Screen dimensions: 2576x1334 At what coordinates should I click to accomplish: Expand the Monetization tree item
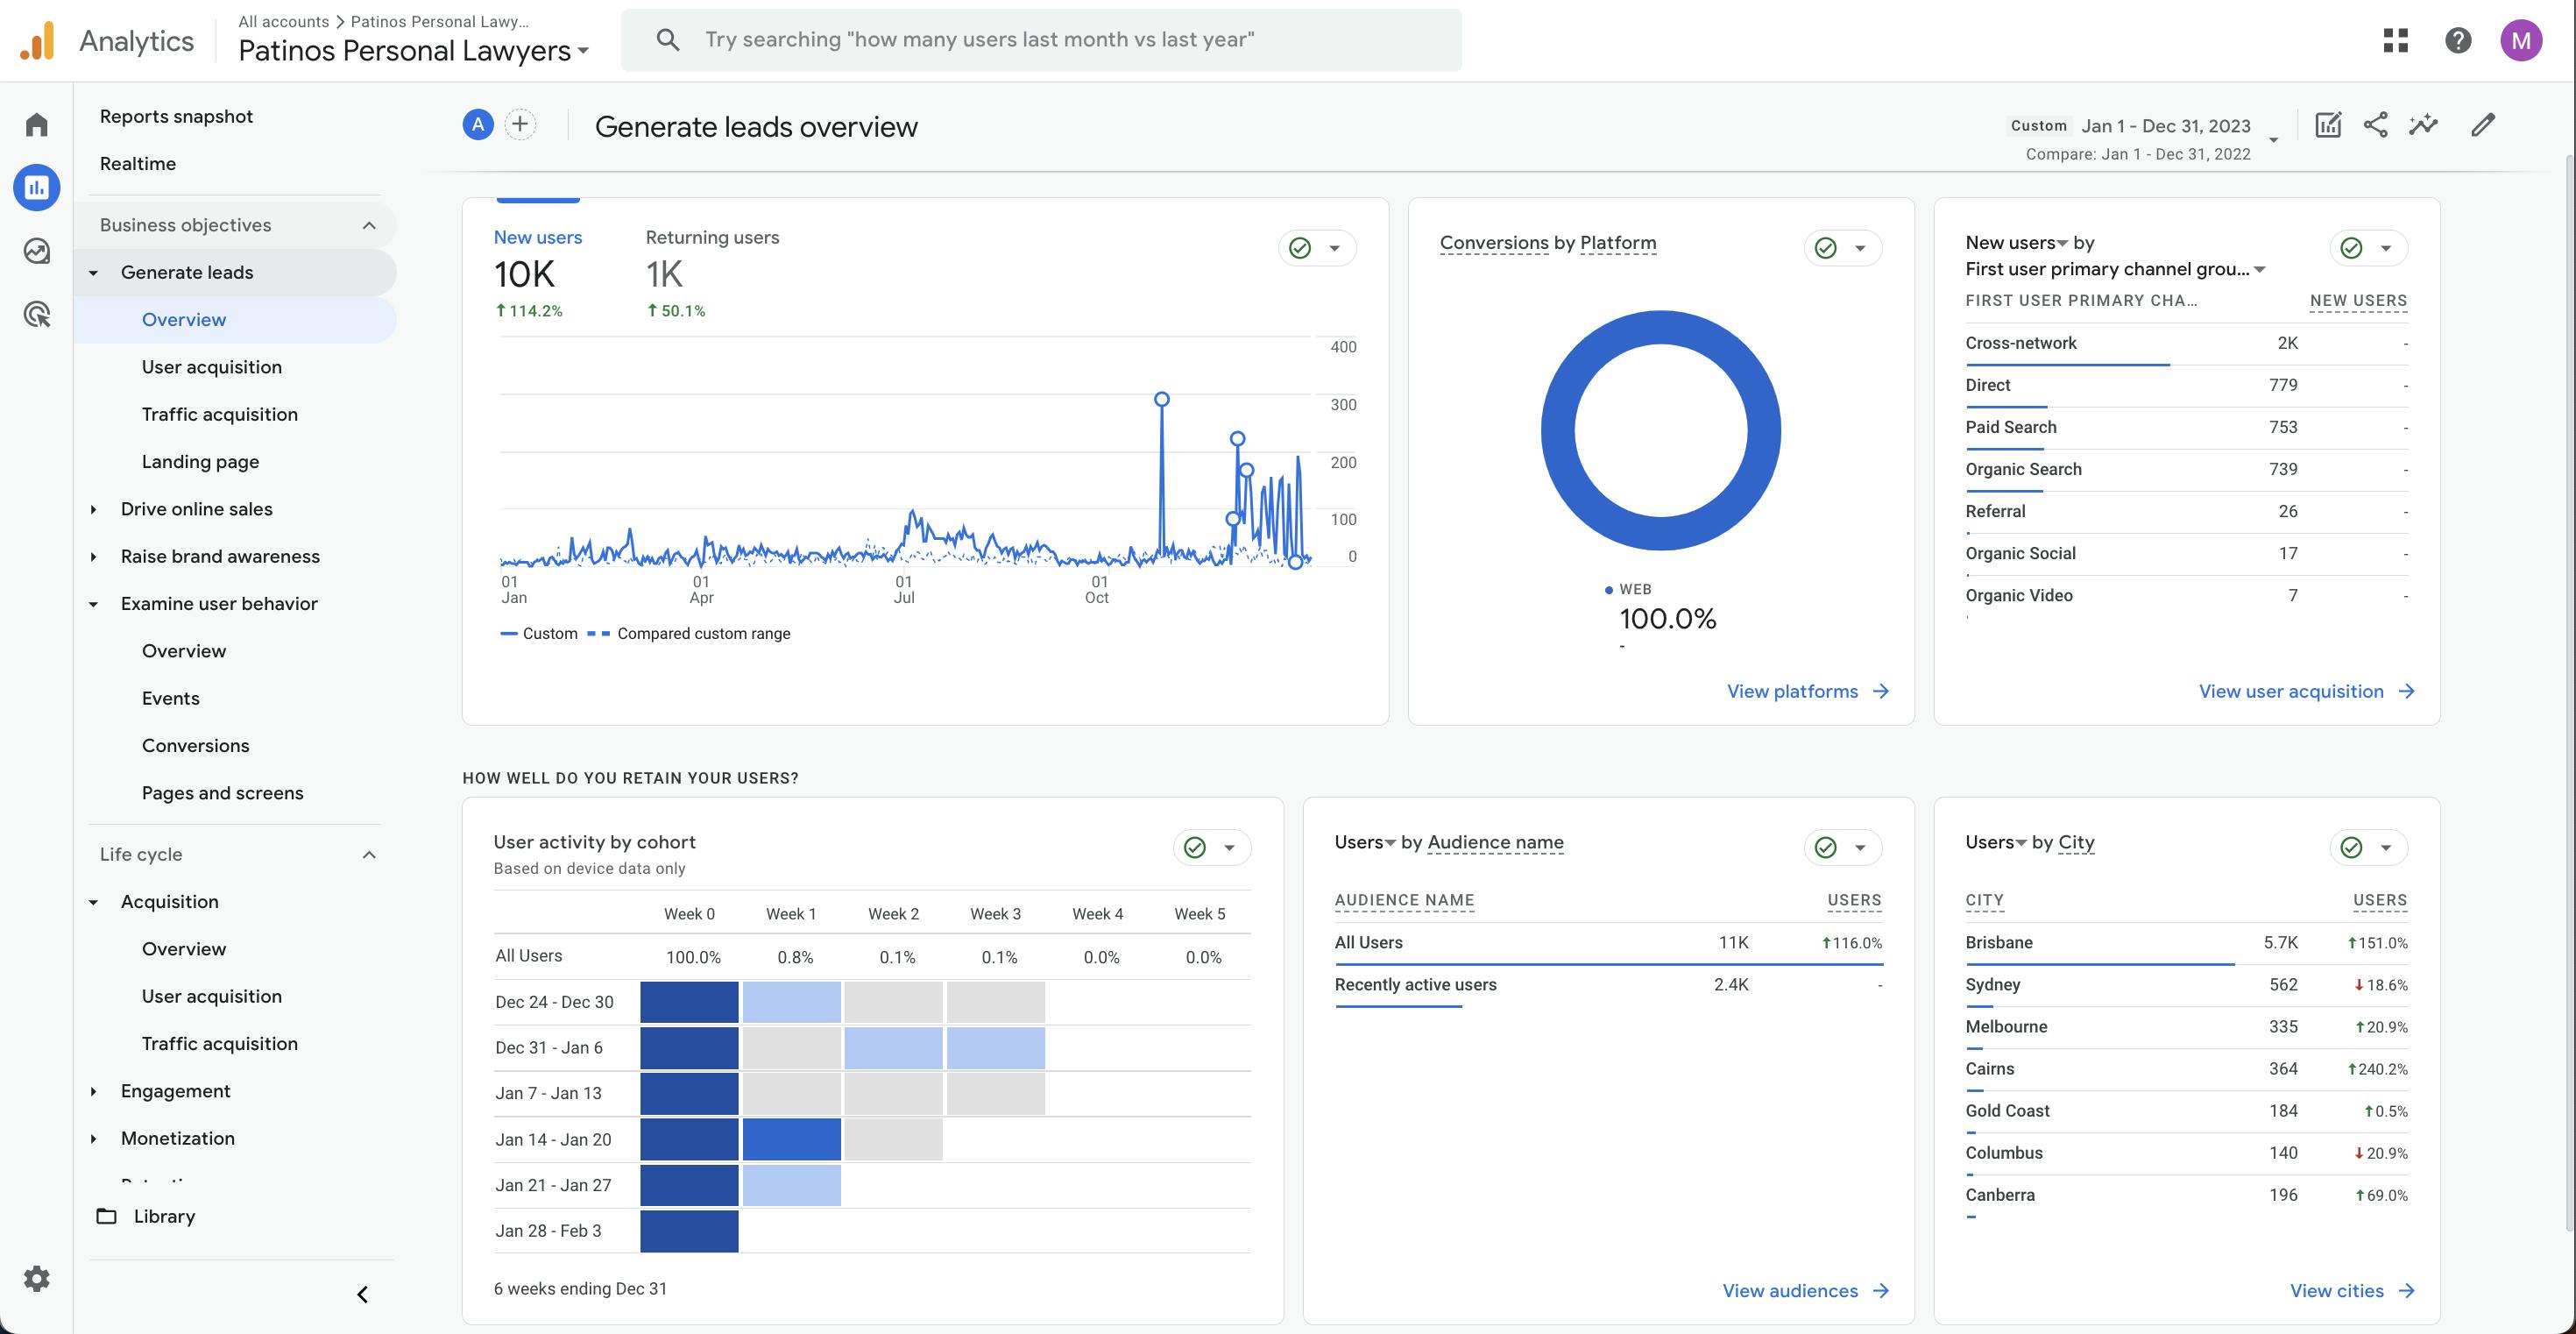93,1139
